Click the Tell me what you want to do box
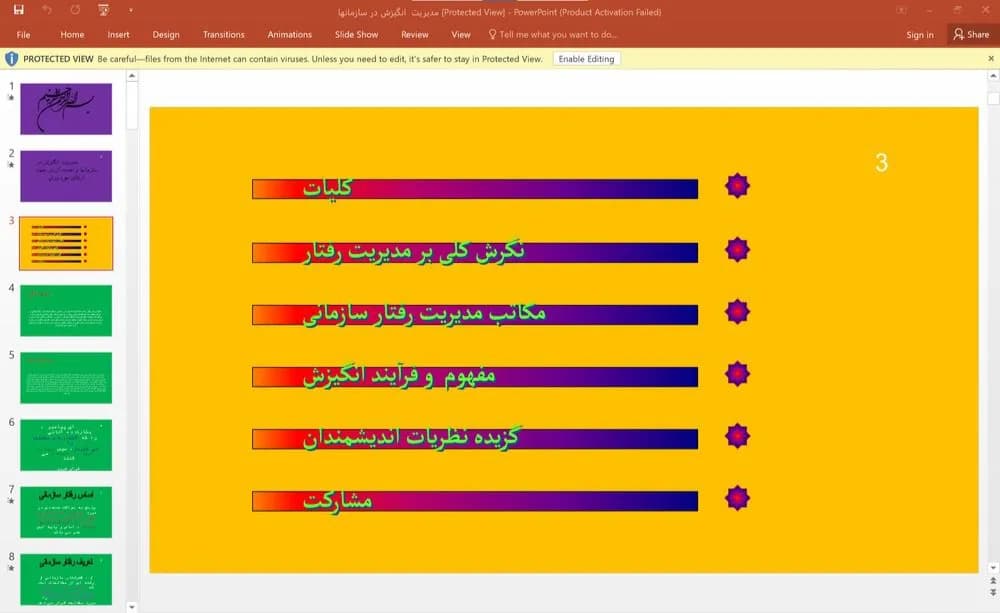 [x=553, y=34]
